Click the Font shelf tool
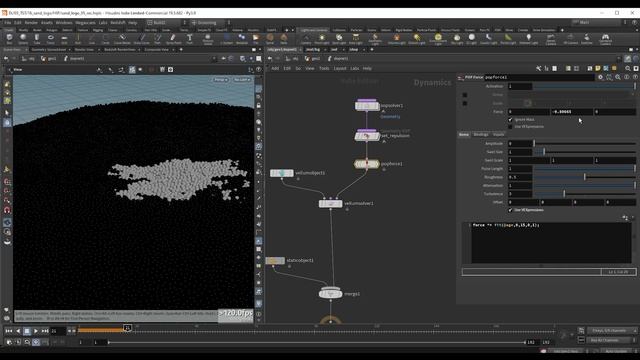The image size is (640, 360). click(189, 38)
